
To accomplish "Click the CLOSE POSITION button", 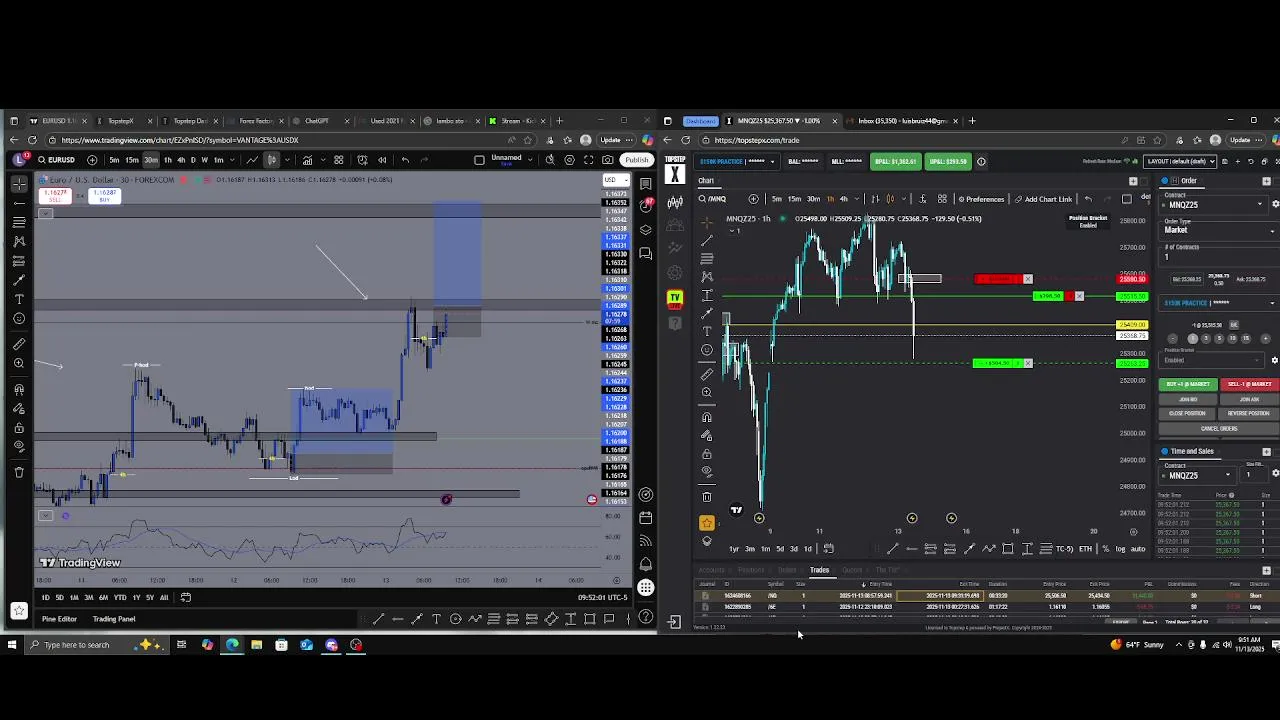I will click(1188, 414).
